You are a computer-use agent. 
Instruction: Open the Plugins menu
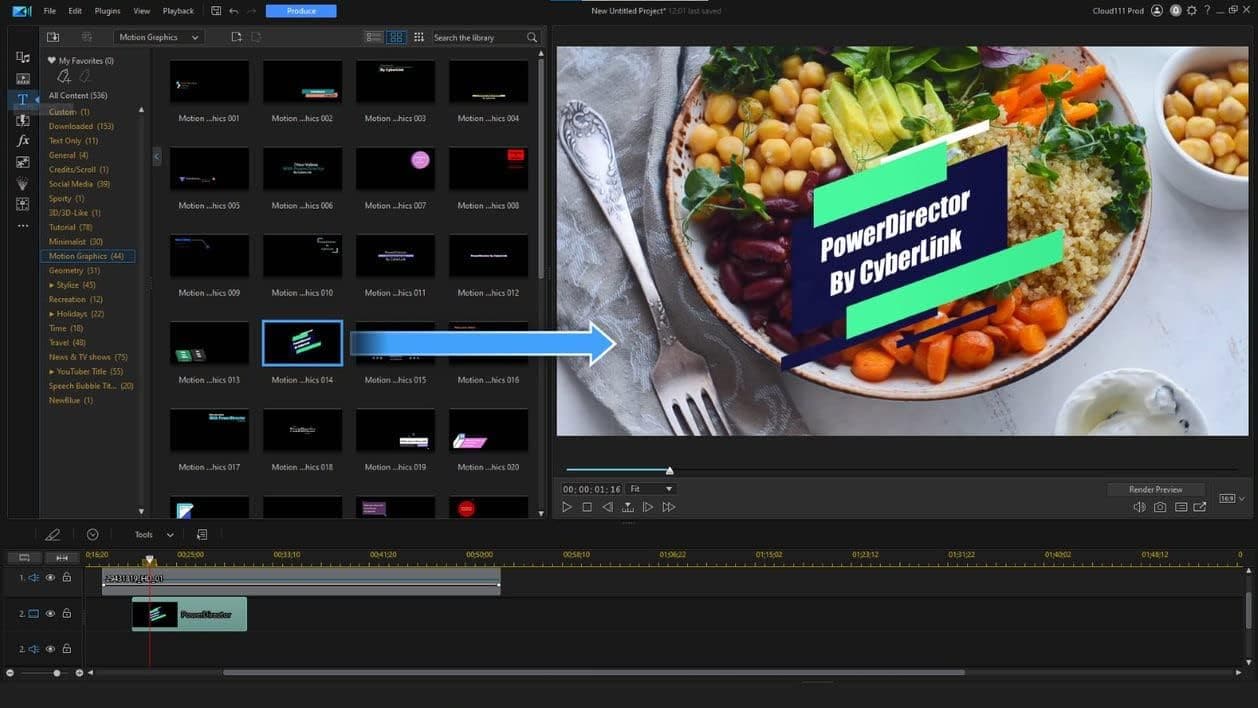tap(107, 11)
